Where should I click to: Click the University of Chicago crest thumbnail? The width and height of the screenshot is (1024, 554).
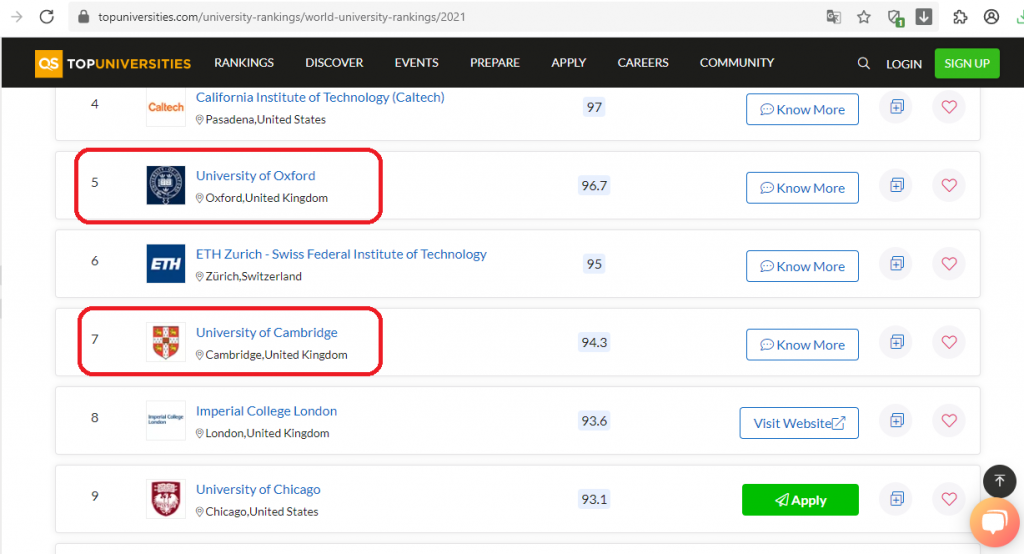tap(166, 498)
